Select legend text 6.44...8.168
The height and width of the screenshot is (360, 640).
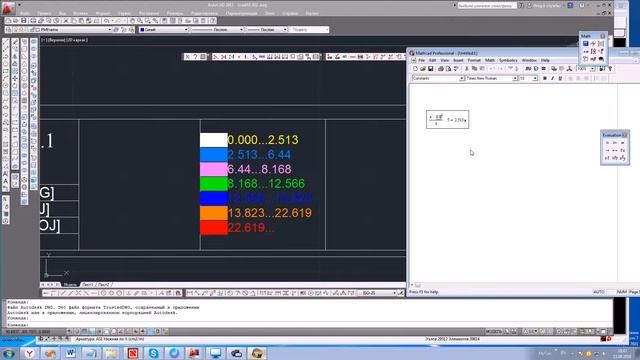coord(259,169)
